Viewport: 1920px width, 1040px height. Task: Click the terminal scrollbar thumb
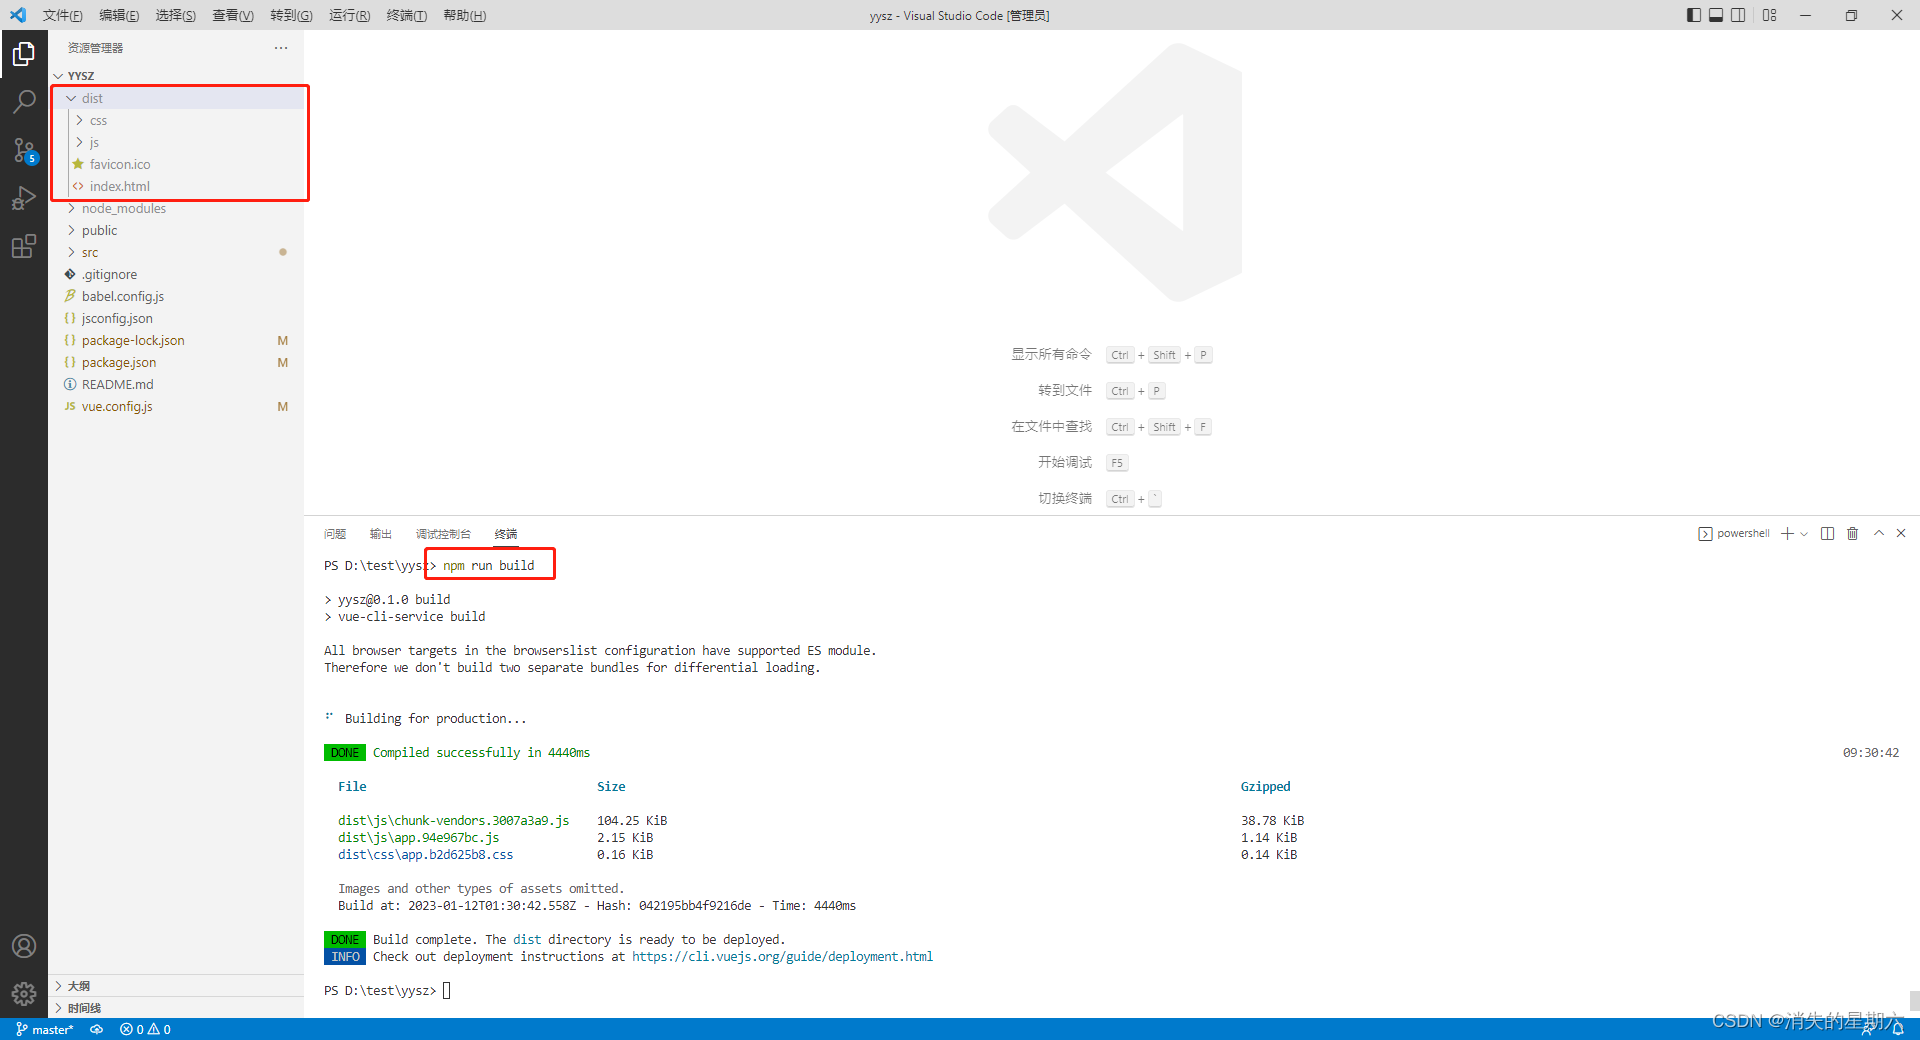pyautogui.click(x=1914, y=1000)
